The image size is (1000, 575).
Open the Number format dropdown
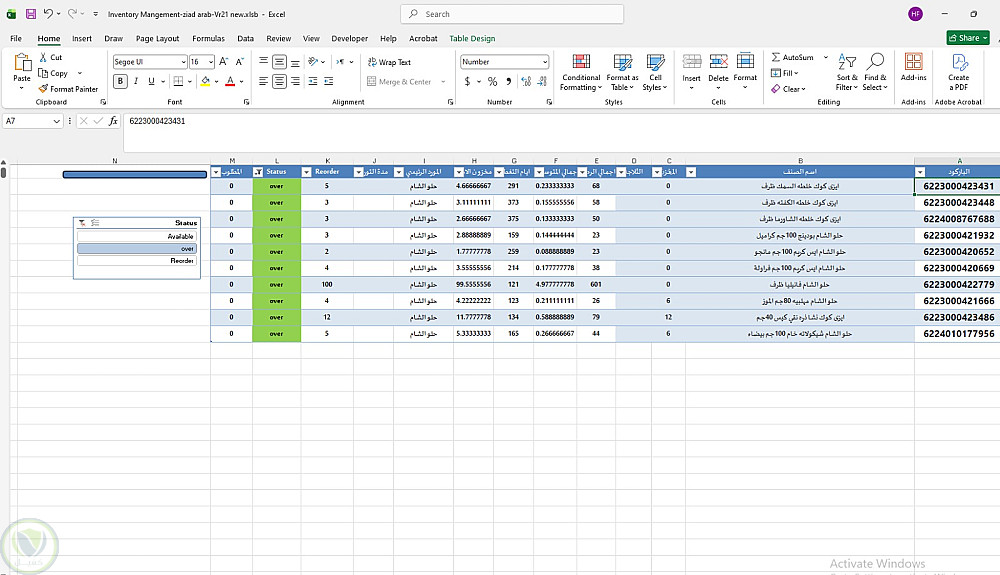click(545, 62)
